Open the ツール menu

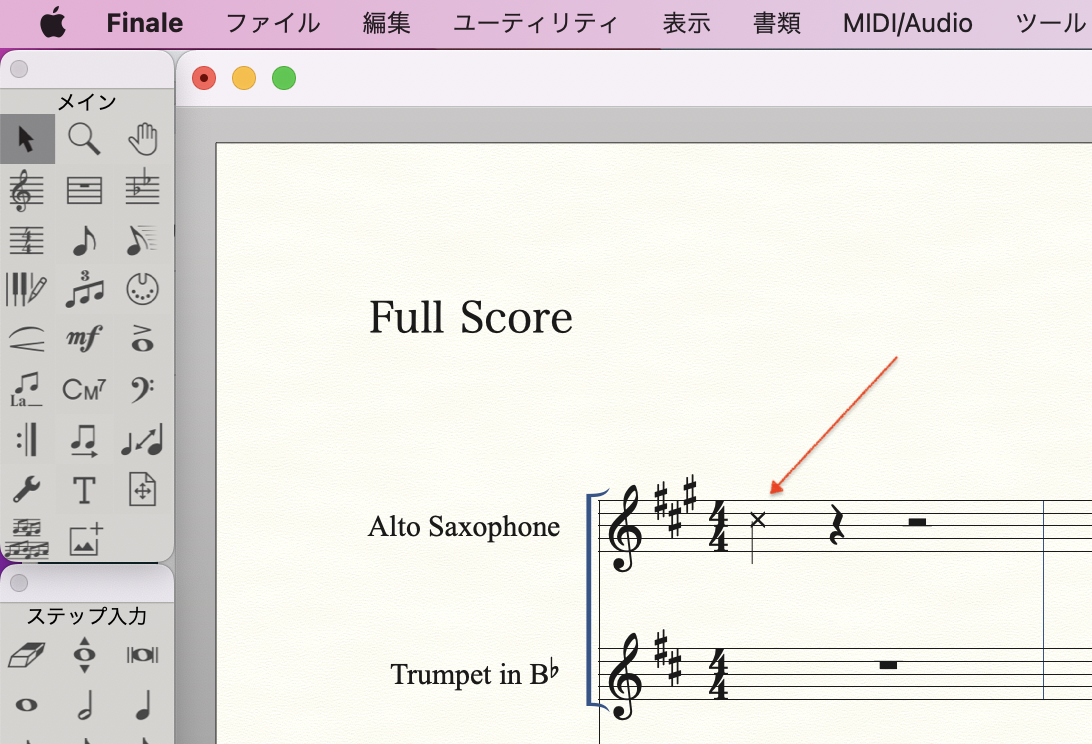pos(1050,24)
